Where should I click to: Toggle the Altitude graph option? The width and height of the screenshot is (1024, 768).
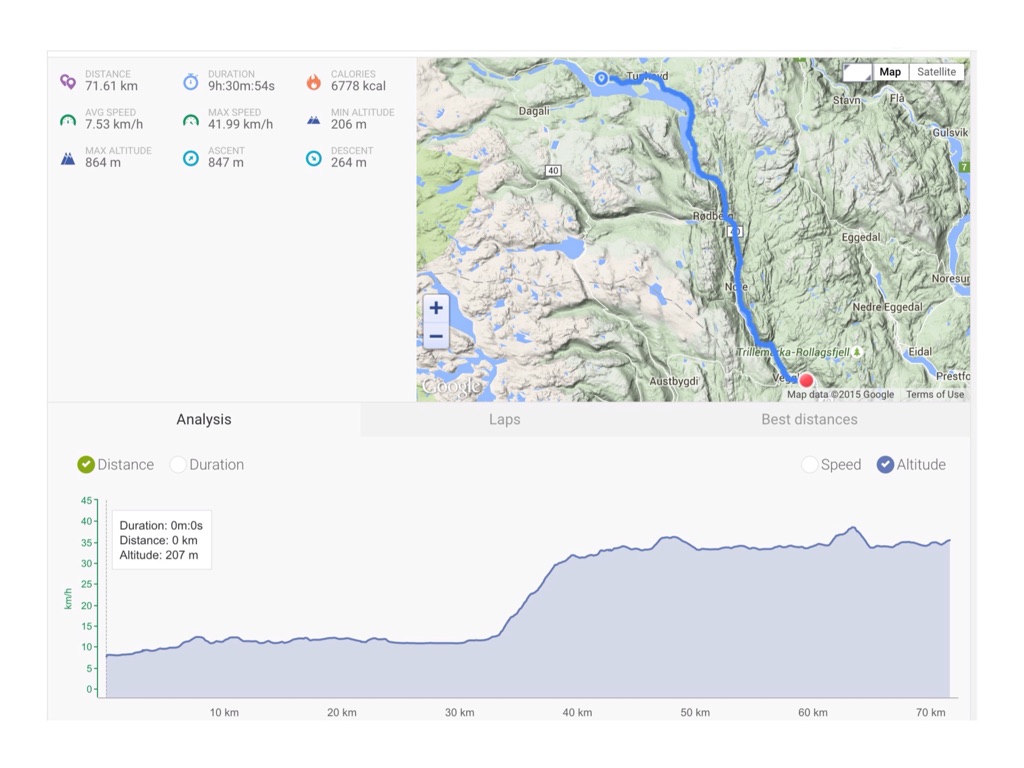[x=885, y=465]
